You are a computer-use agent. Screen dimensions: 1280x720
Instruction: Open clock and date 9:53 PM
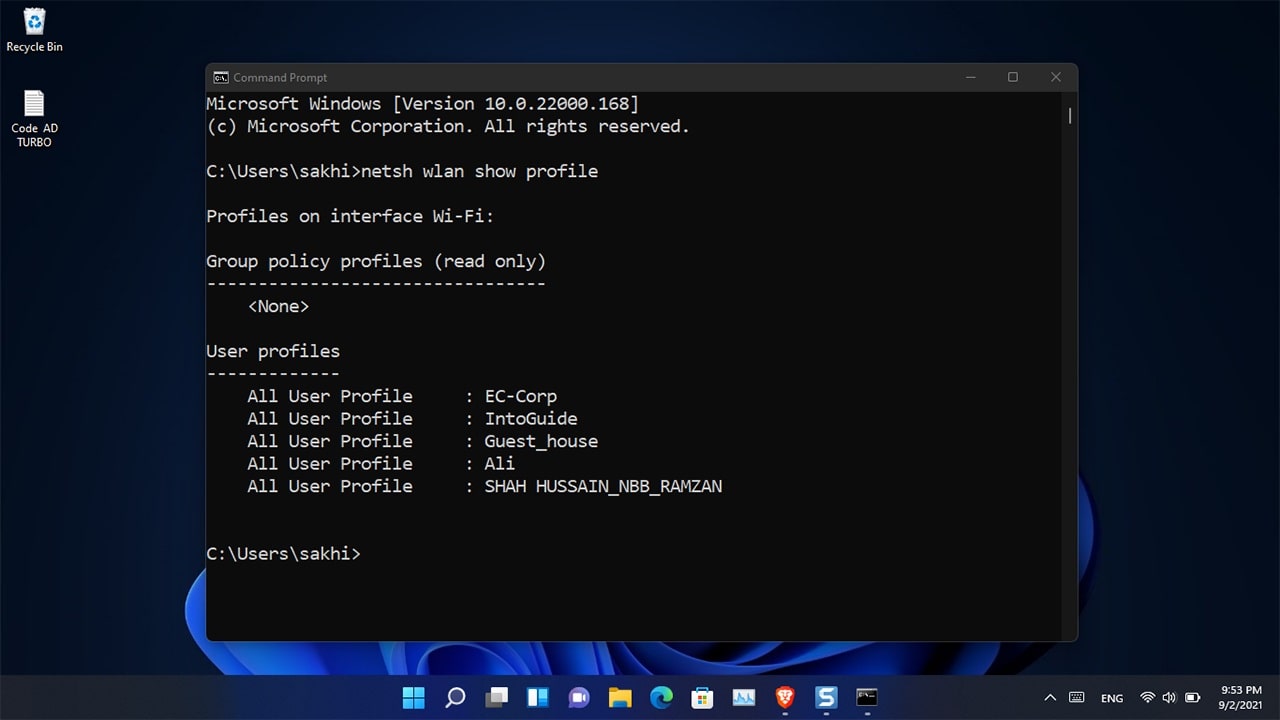click(x=1241, y=697)
